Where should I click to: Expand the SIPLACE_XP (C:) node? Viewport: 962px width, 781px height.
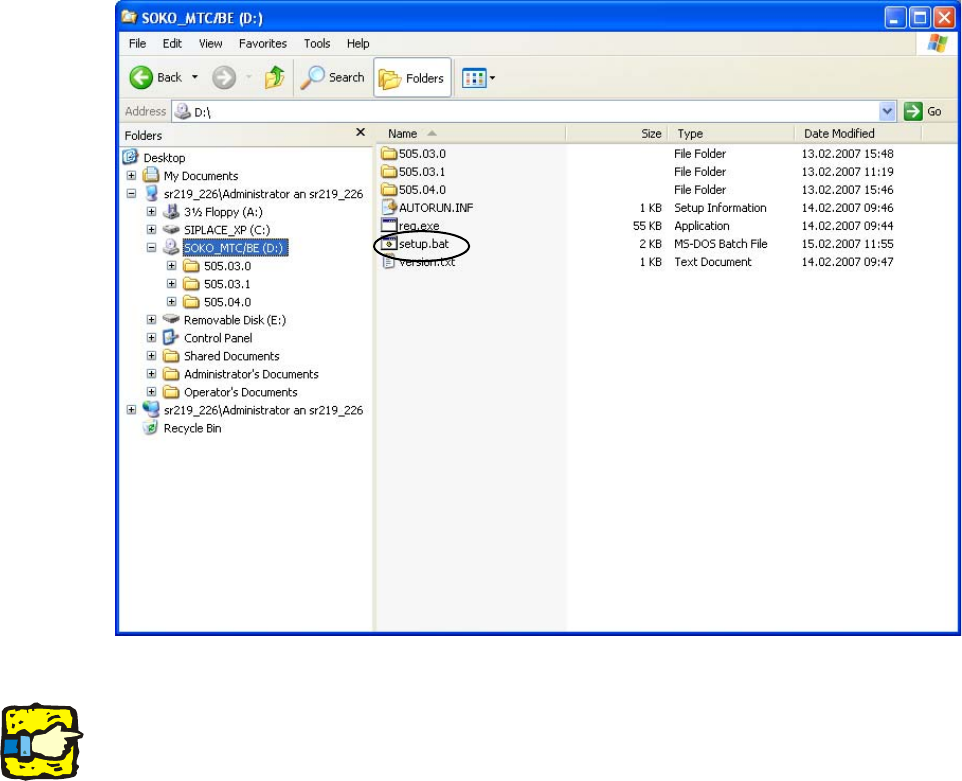tap(152, 229)
